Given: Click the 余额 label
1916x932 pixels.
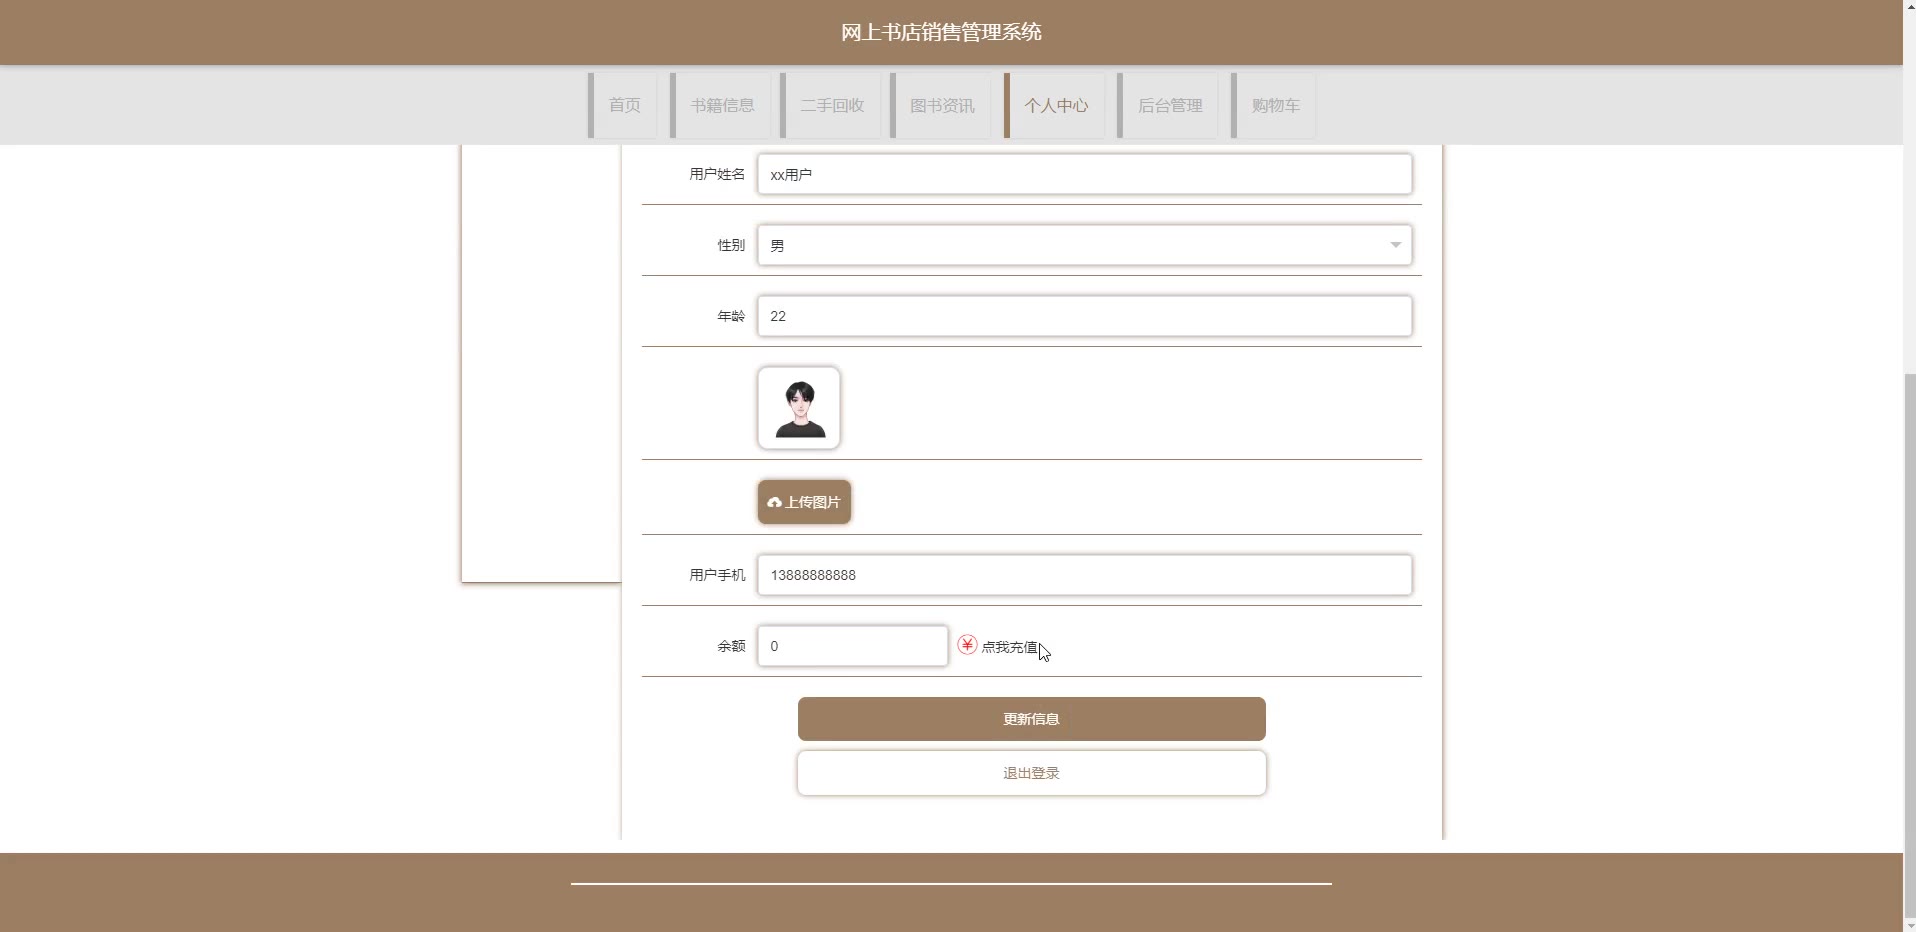Looking at the screenshot, I should [x=731, y=646].
